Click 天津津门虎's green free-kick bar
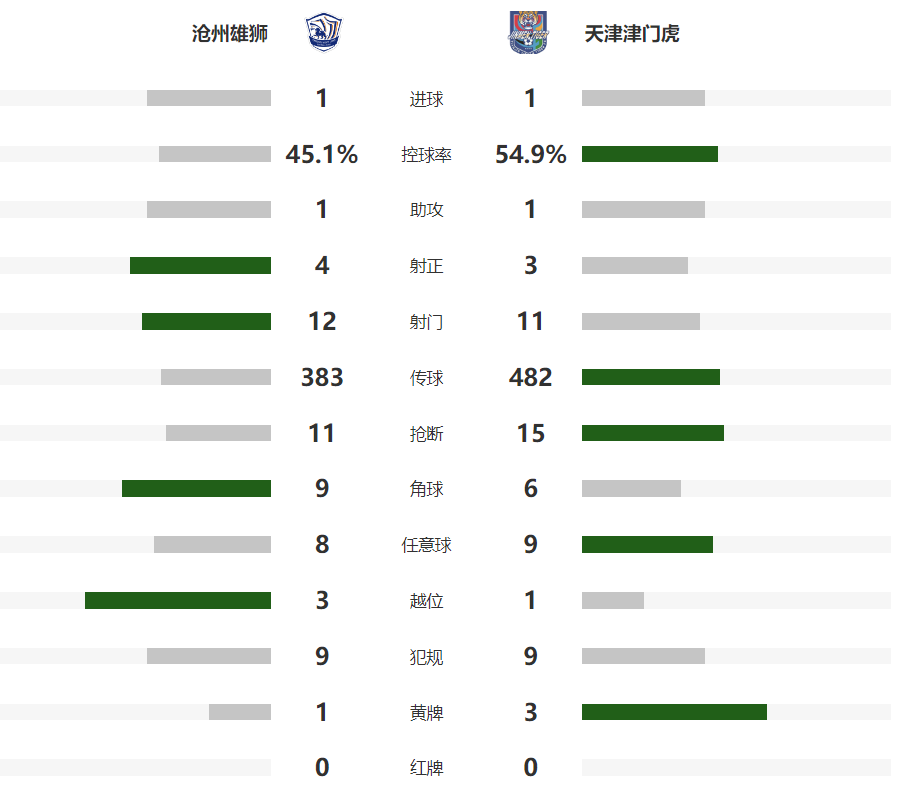This screenshot has height=795, width=908. point(647,545)
